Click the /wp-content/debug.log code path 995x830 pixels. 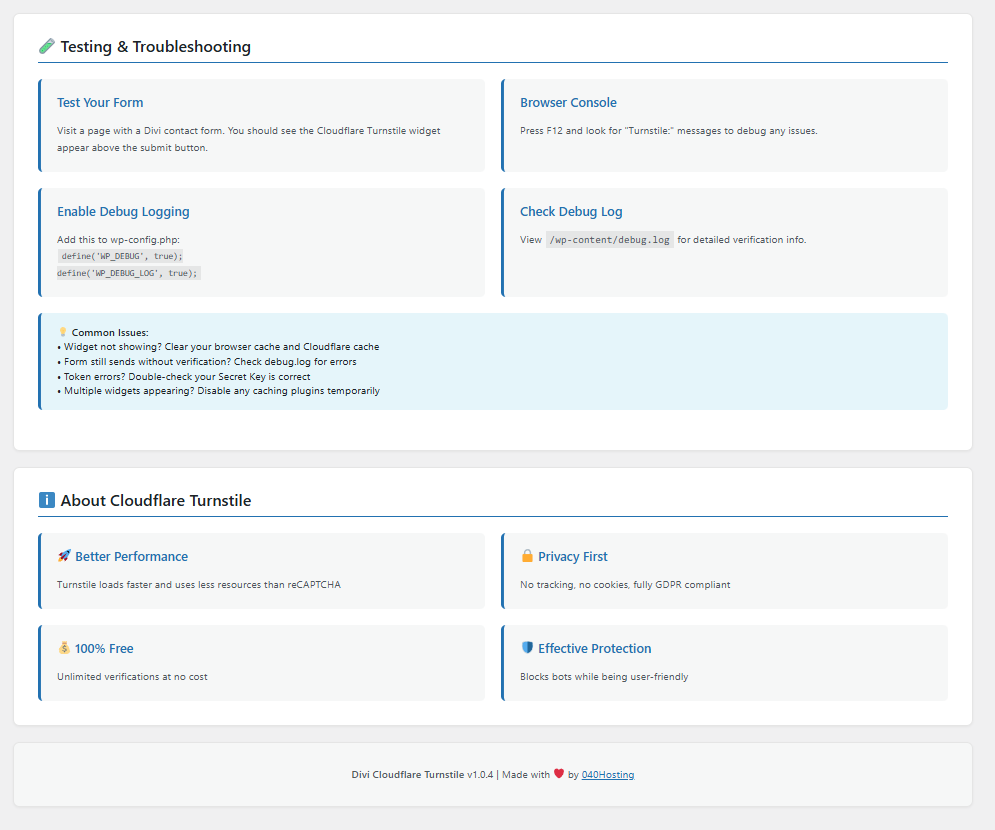[x=610, y=240]
